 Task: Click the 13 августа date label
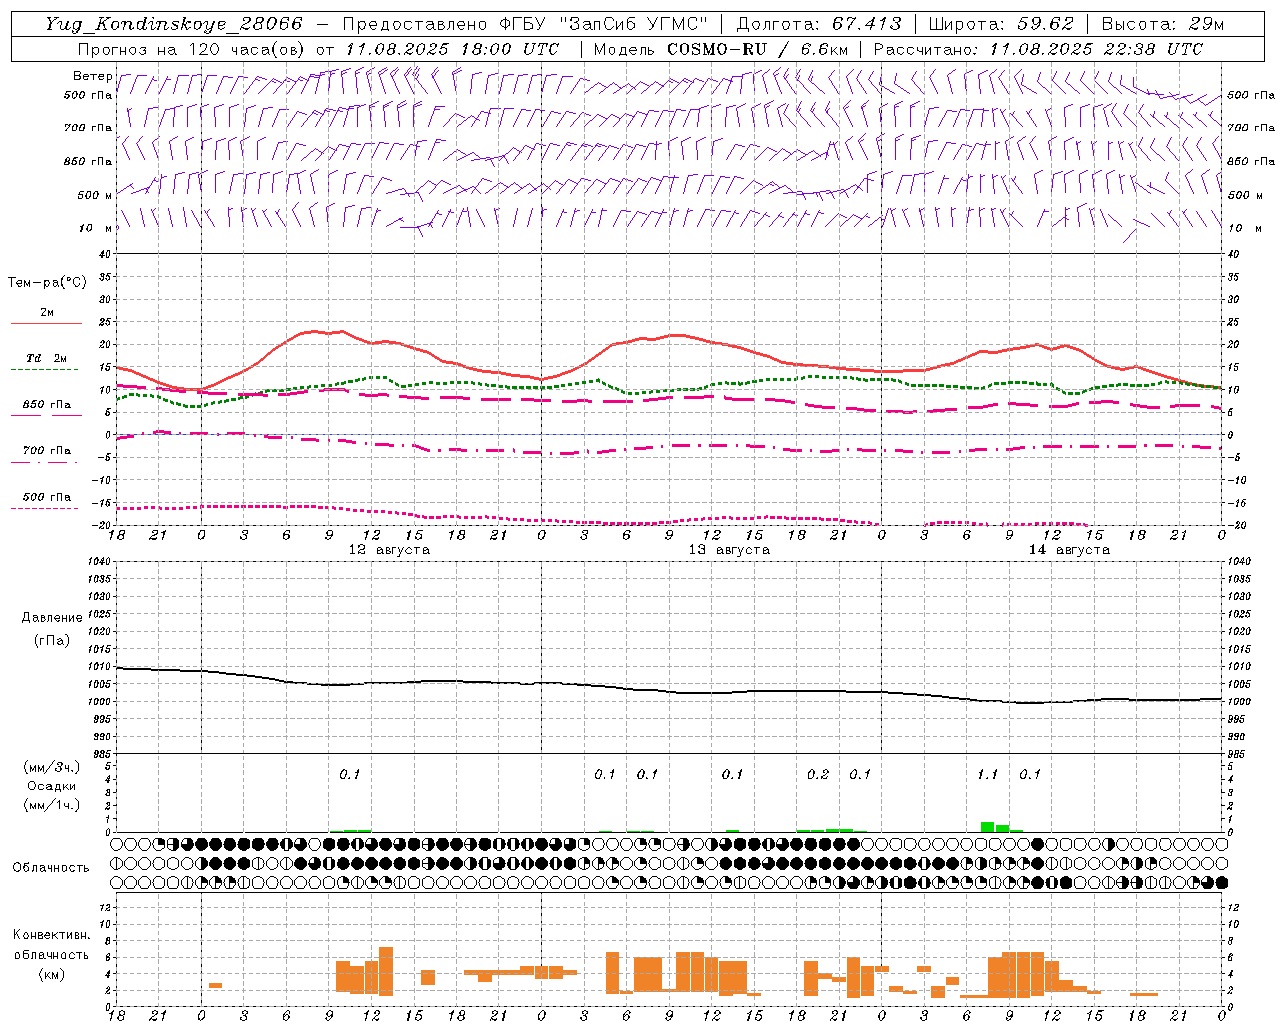(729, 550)
